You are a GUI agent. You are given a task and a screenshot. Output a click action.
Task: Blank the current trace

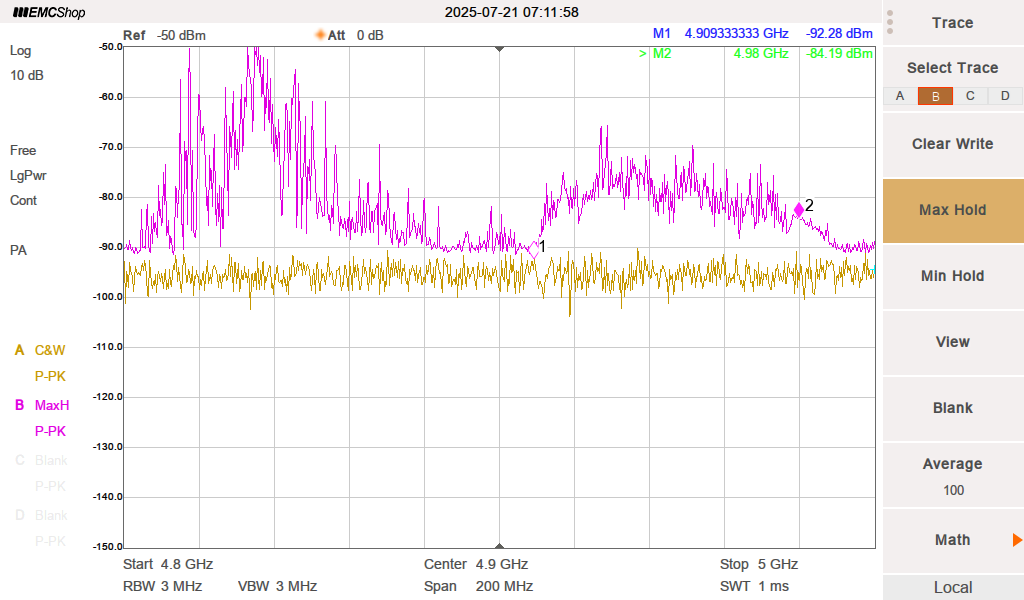(x=952, y=408)
